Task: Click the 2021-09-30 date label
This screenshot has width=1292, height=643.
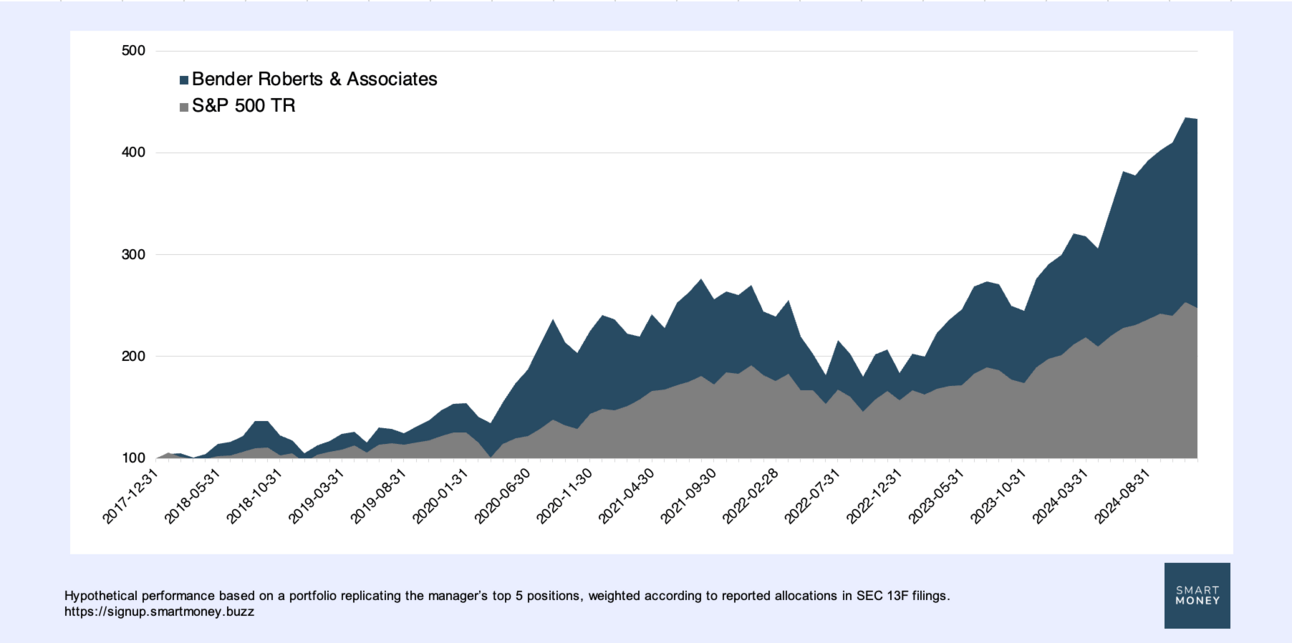Action: pos(688,495)
